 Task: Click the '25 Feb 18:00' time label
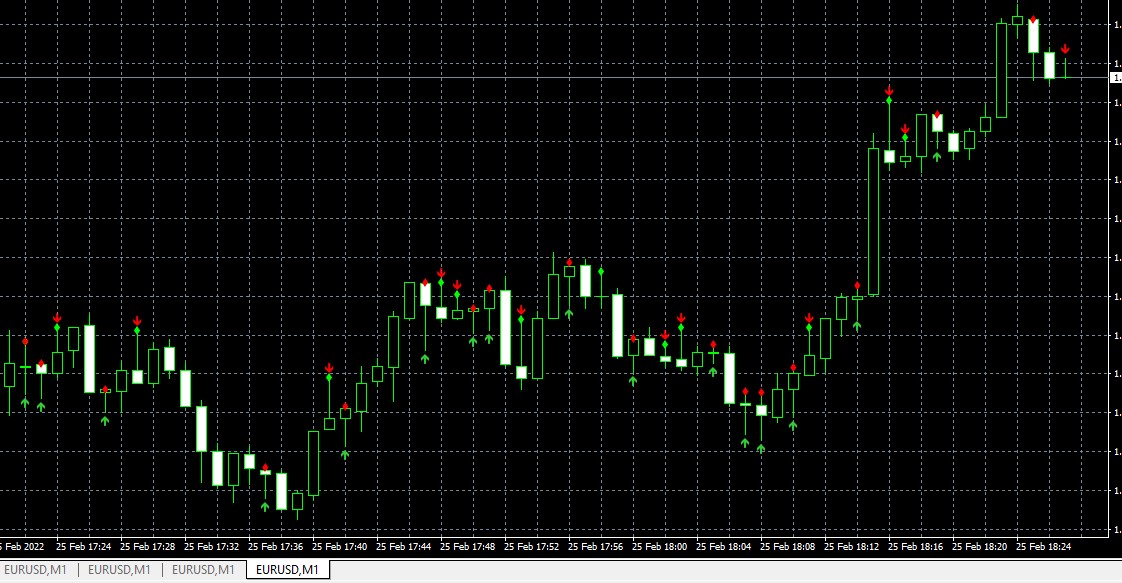659,547
